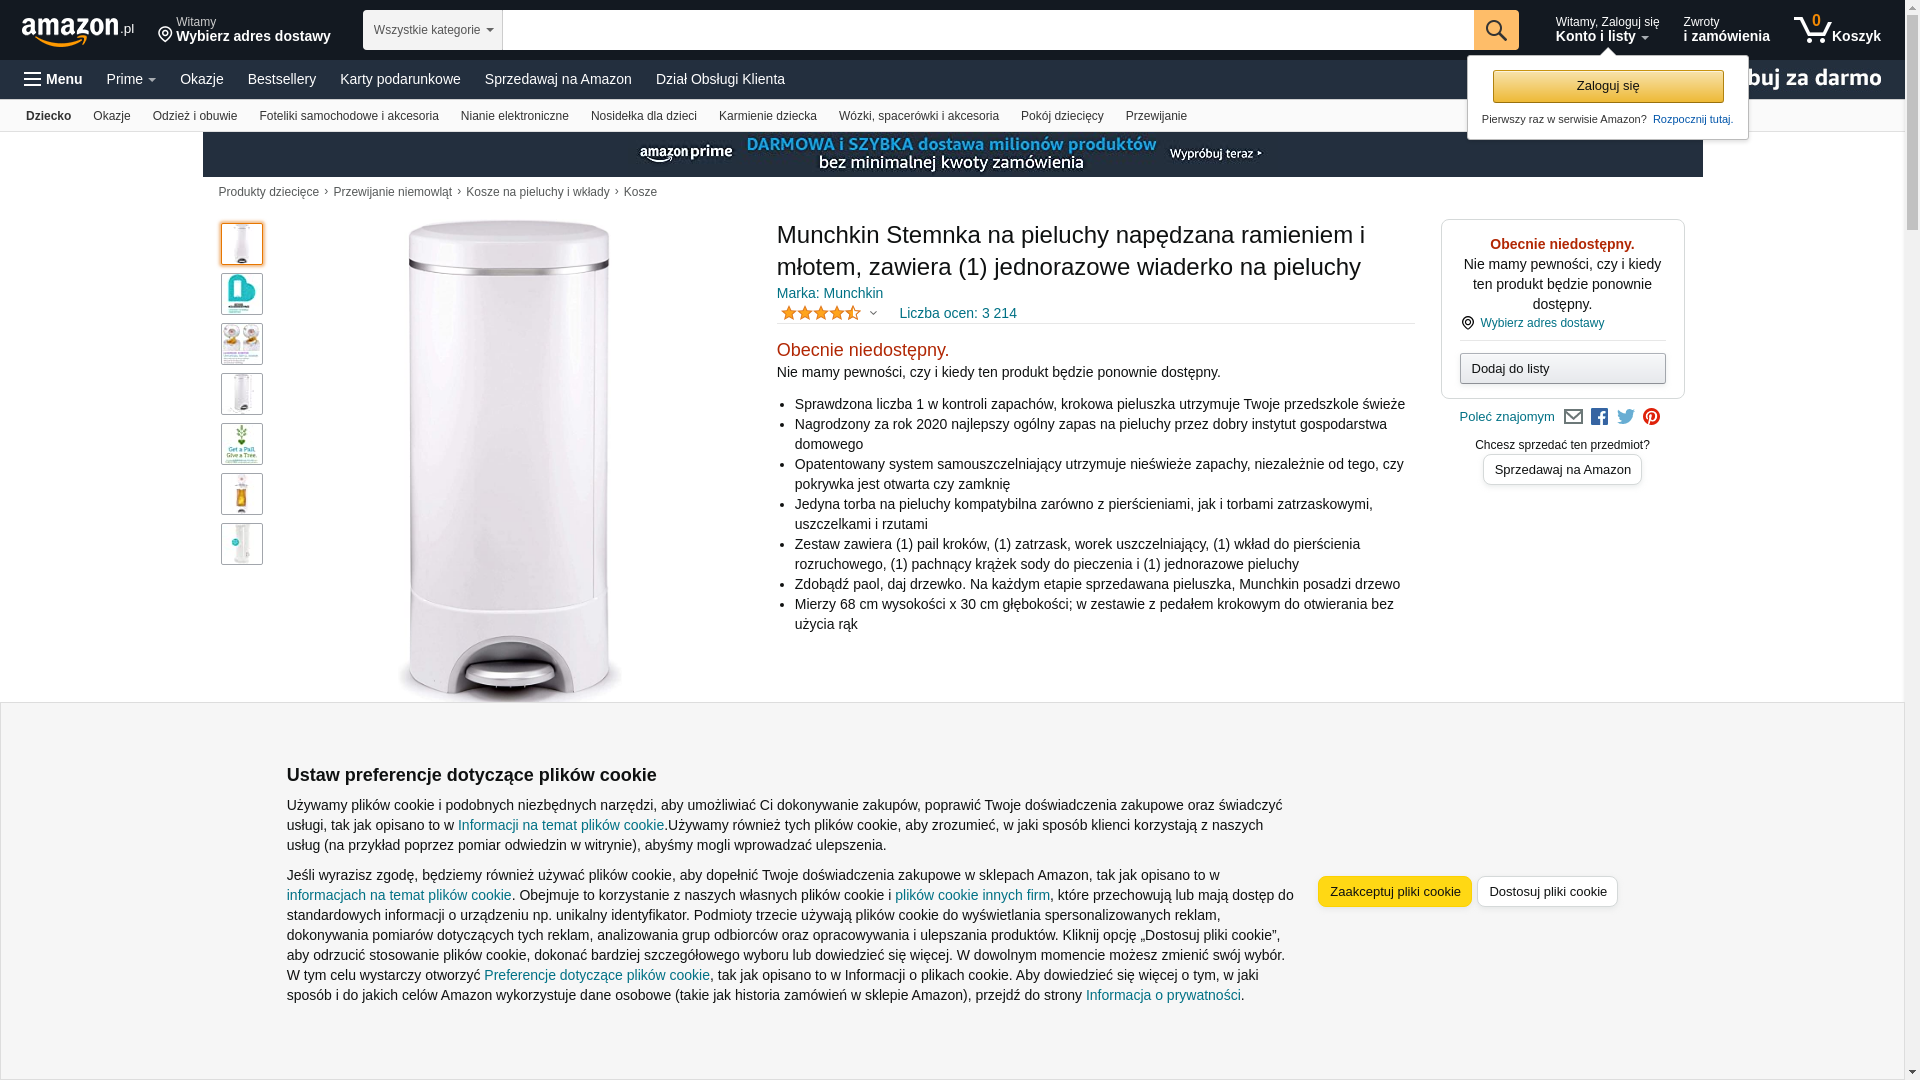Open star rating breakdown chevron
The height and width of the screenshot is (1080, 1920).
873,313
